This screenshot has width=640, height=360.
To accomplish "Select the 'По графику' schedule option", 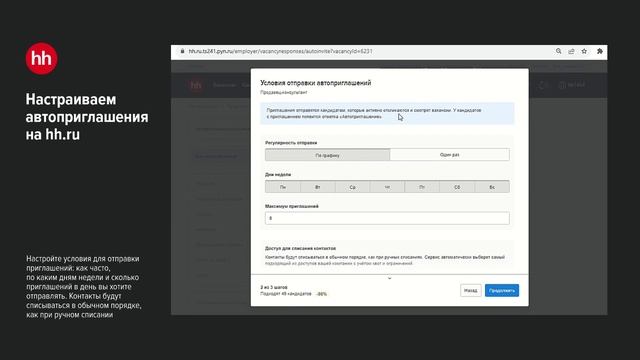I will pos(327,155).
